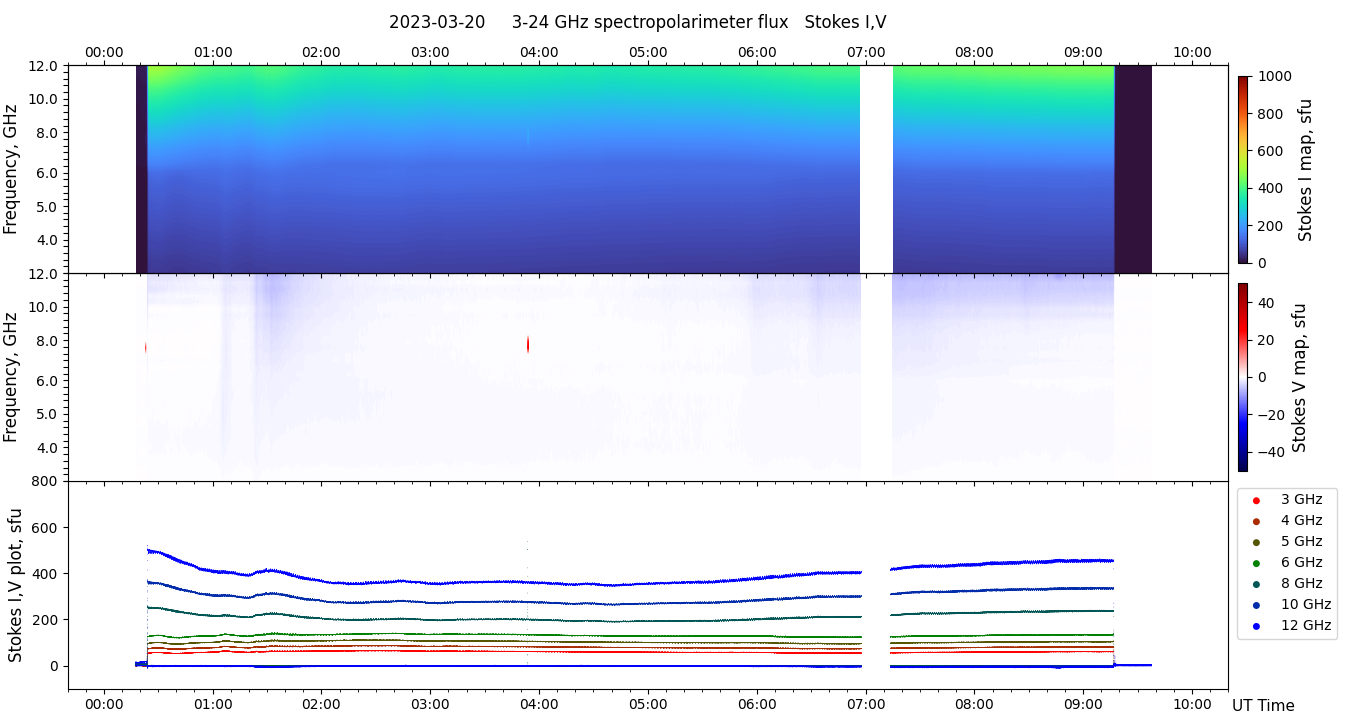Click the Stokes V map colorbar

(x=1243, y=377)
